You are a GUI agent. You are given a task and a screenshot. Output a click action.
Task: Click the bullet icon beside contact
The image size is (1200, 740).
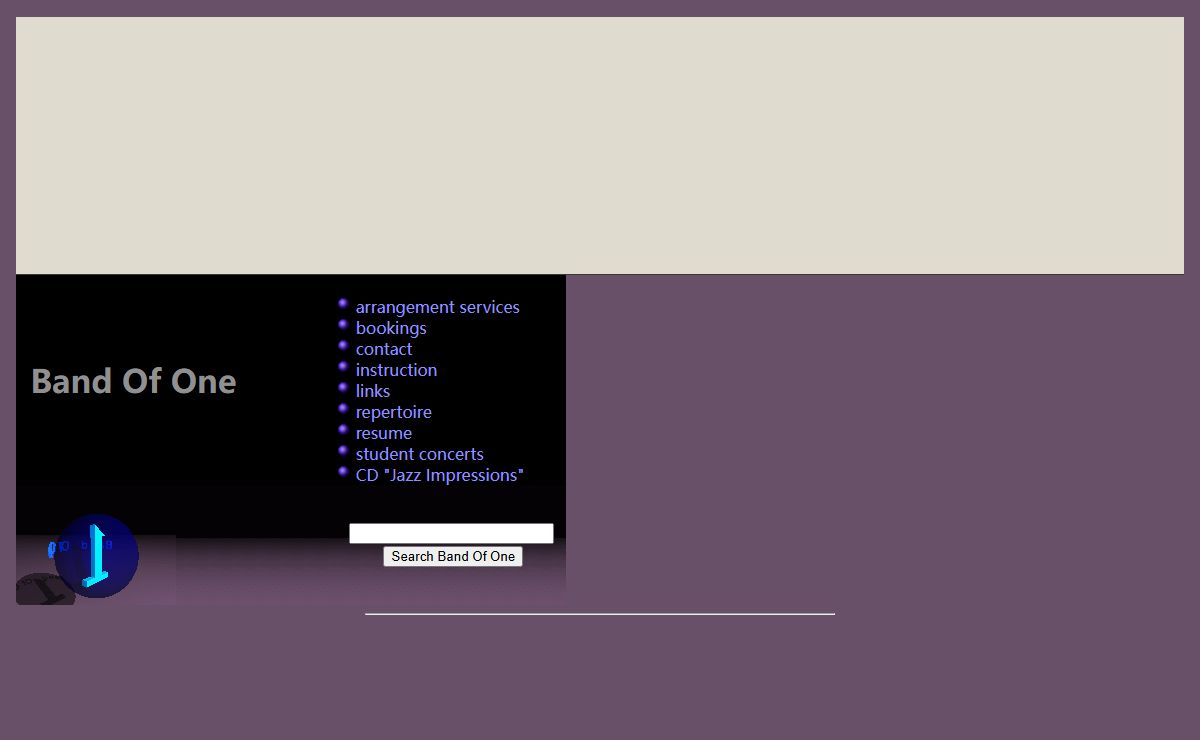(x=343, y=345)
